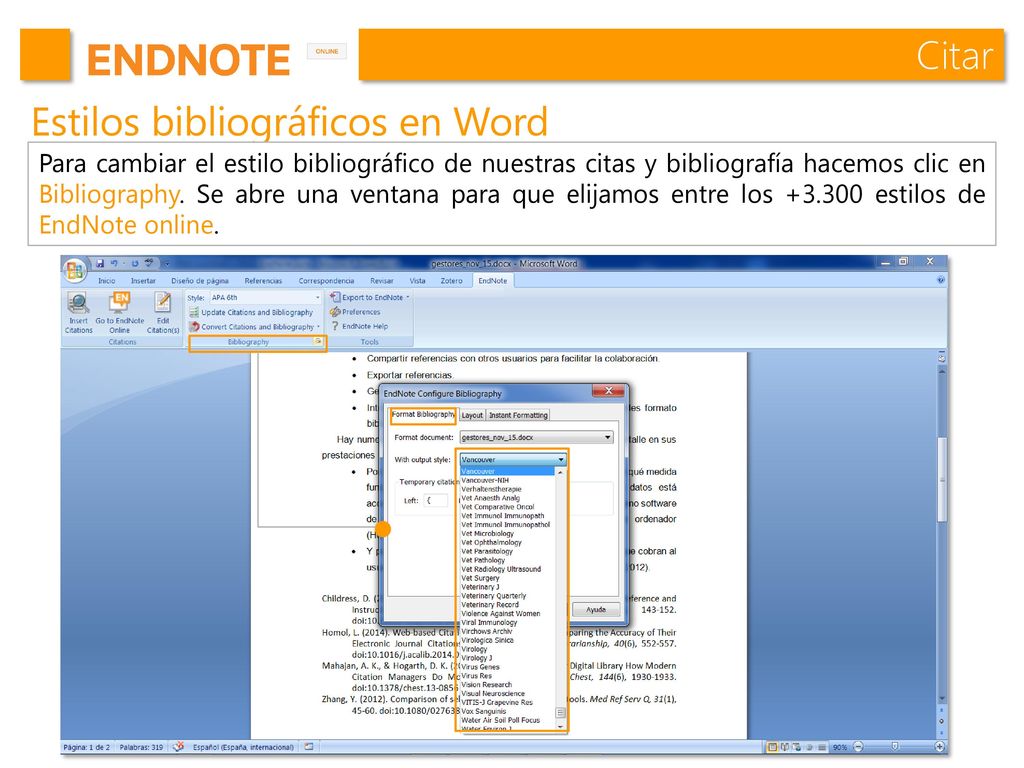Click the Word help icon in ribbon corner
Screen dimensions: 1024x768
[940, 280]
